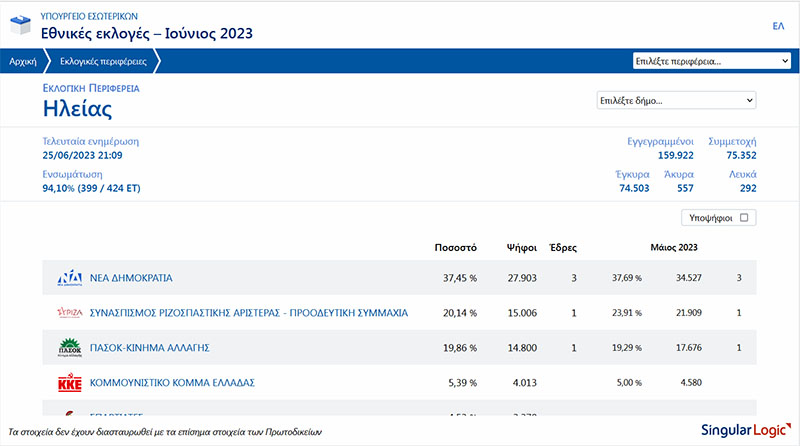
Task: Go to the Αρχική breadcrumb tab
Action: point(22,61)
